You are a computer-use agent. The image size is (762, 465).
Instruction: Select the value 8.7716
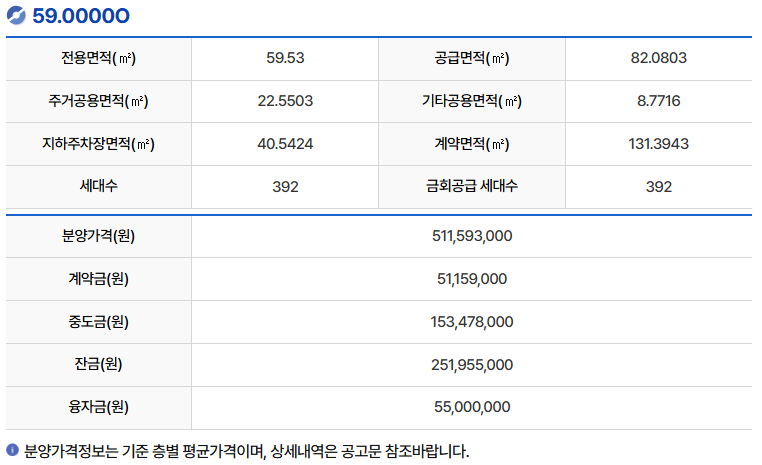[658, 101]
